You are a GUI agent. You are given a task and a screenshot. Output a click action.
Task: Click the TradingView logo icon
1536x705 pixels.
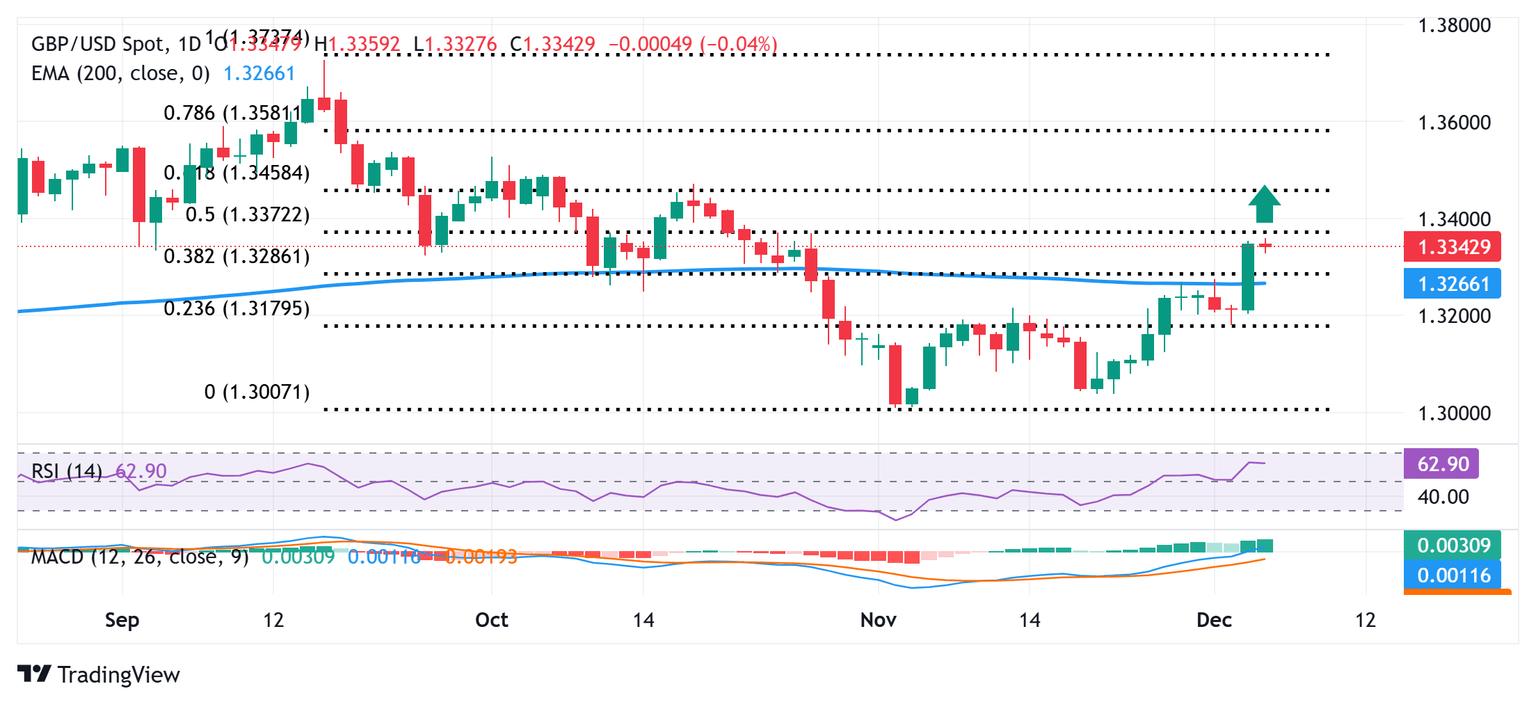point(34,674)
